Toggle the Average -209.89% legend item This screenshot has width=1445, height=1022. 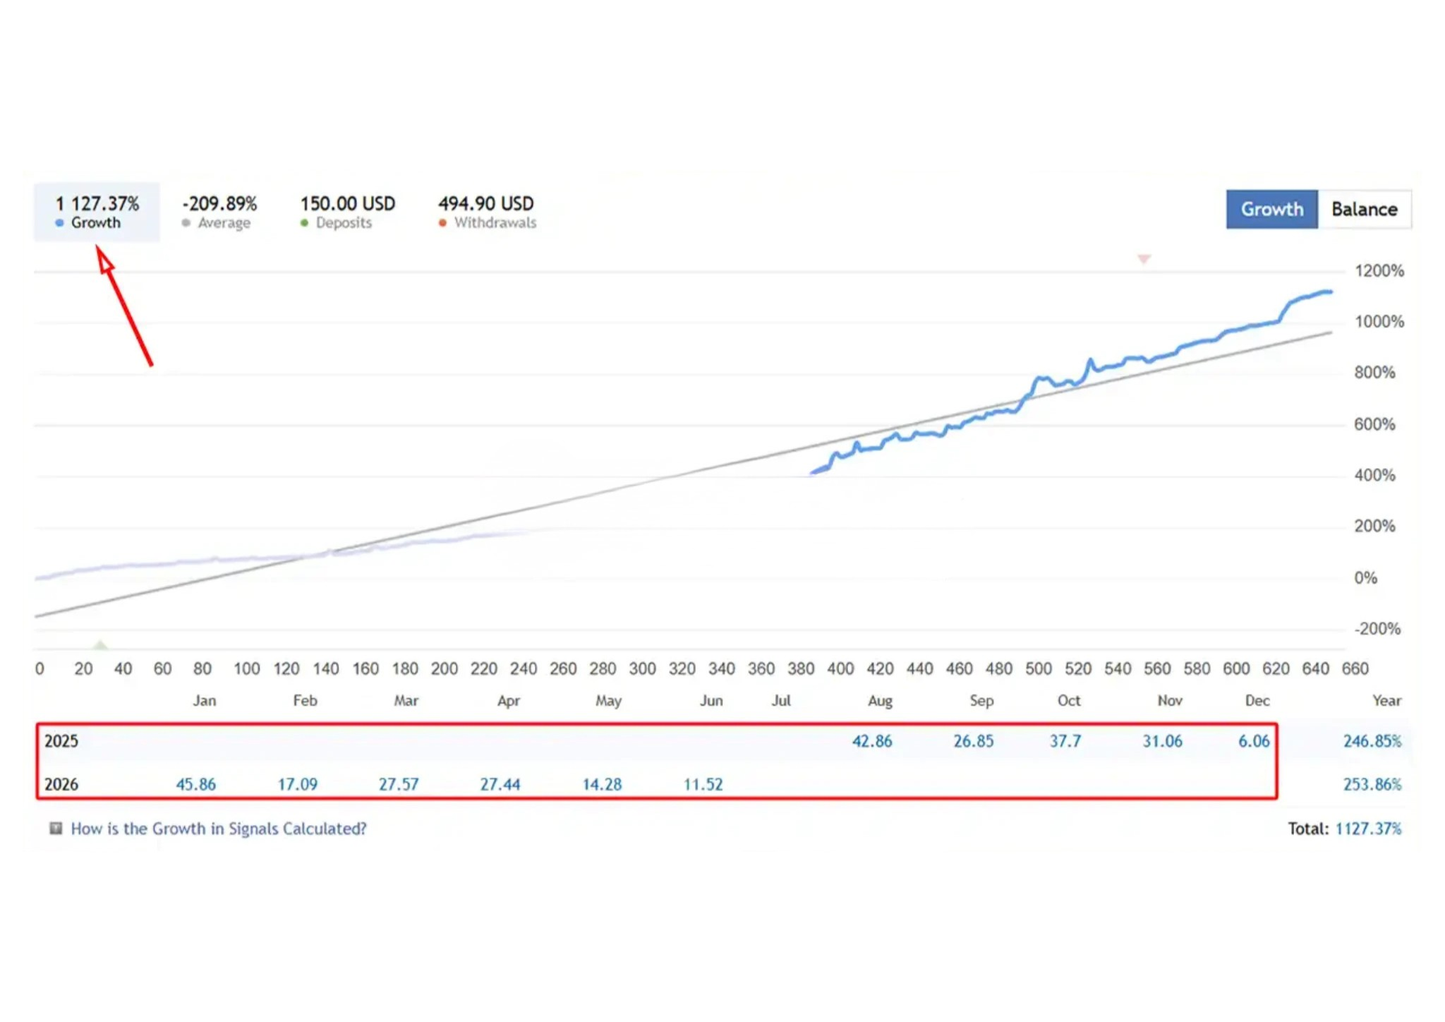(x=219, y=212)
